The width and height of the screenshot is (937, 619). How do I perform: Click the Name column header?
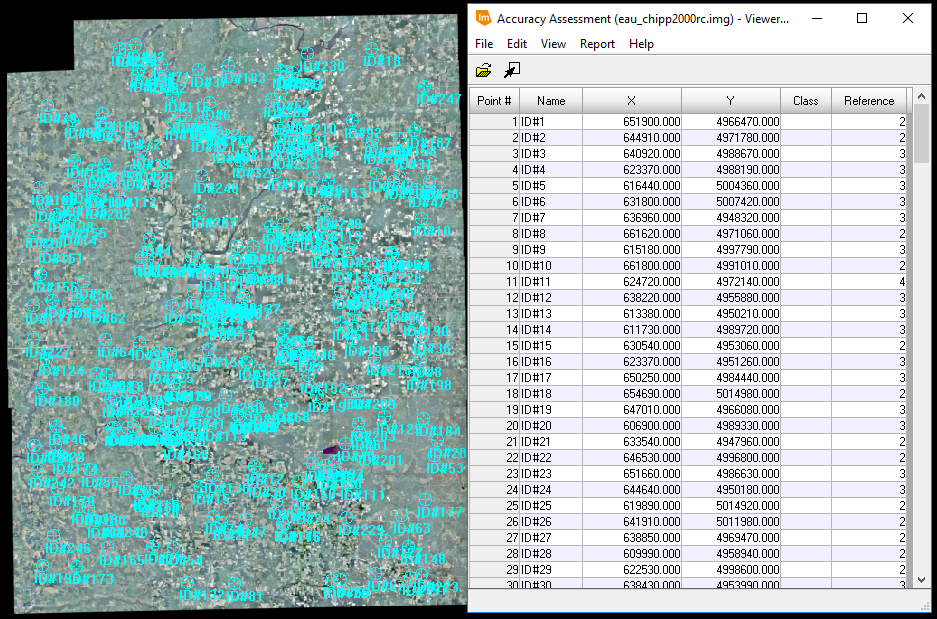click(x=551, y=101)
